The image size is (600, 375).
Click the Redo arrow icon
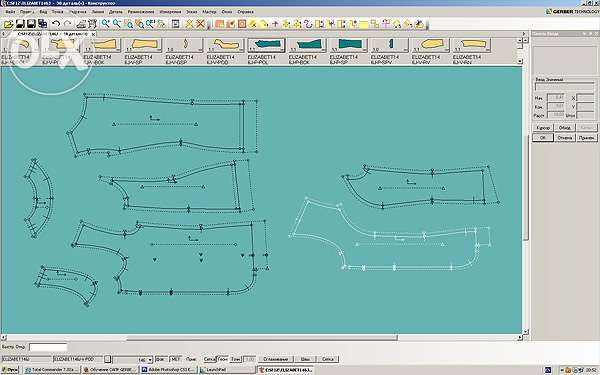67,24
